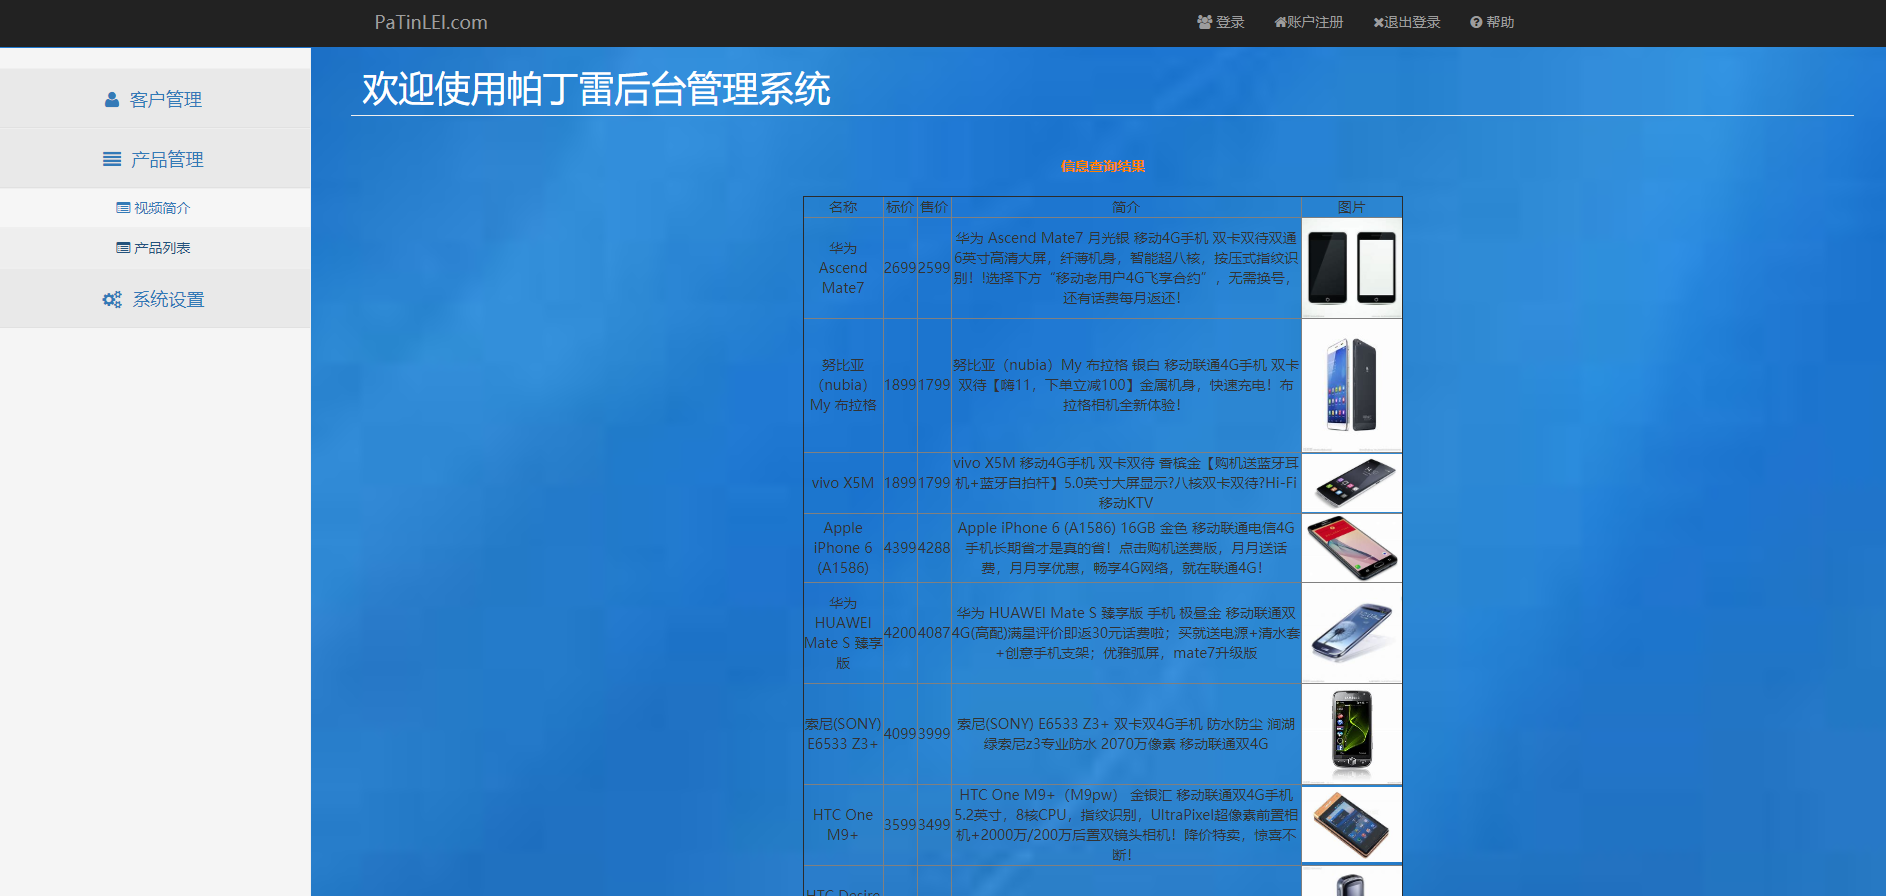Click the 4087 sale price cell
The image size is (1886, 896).
pos(934,633)
